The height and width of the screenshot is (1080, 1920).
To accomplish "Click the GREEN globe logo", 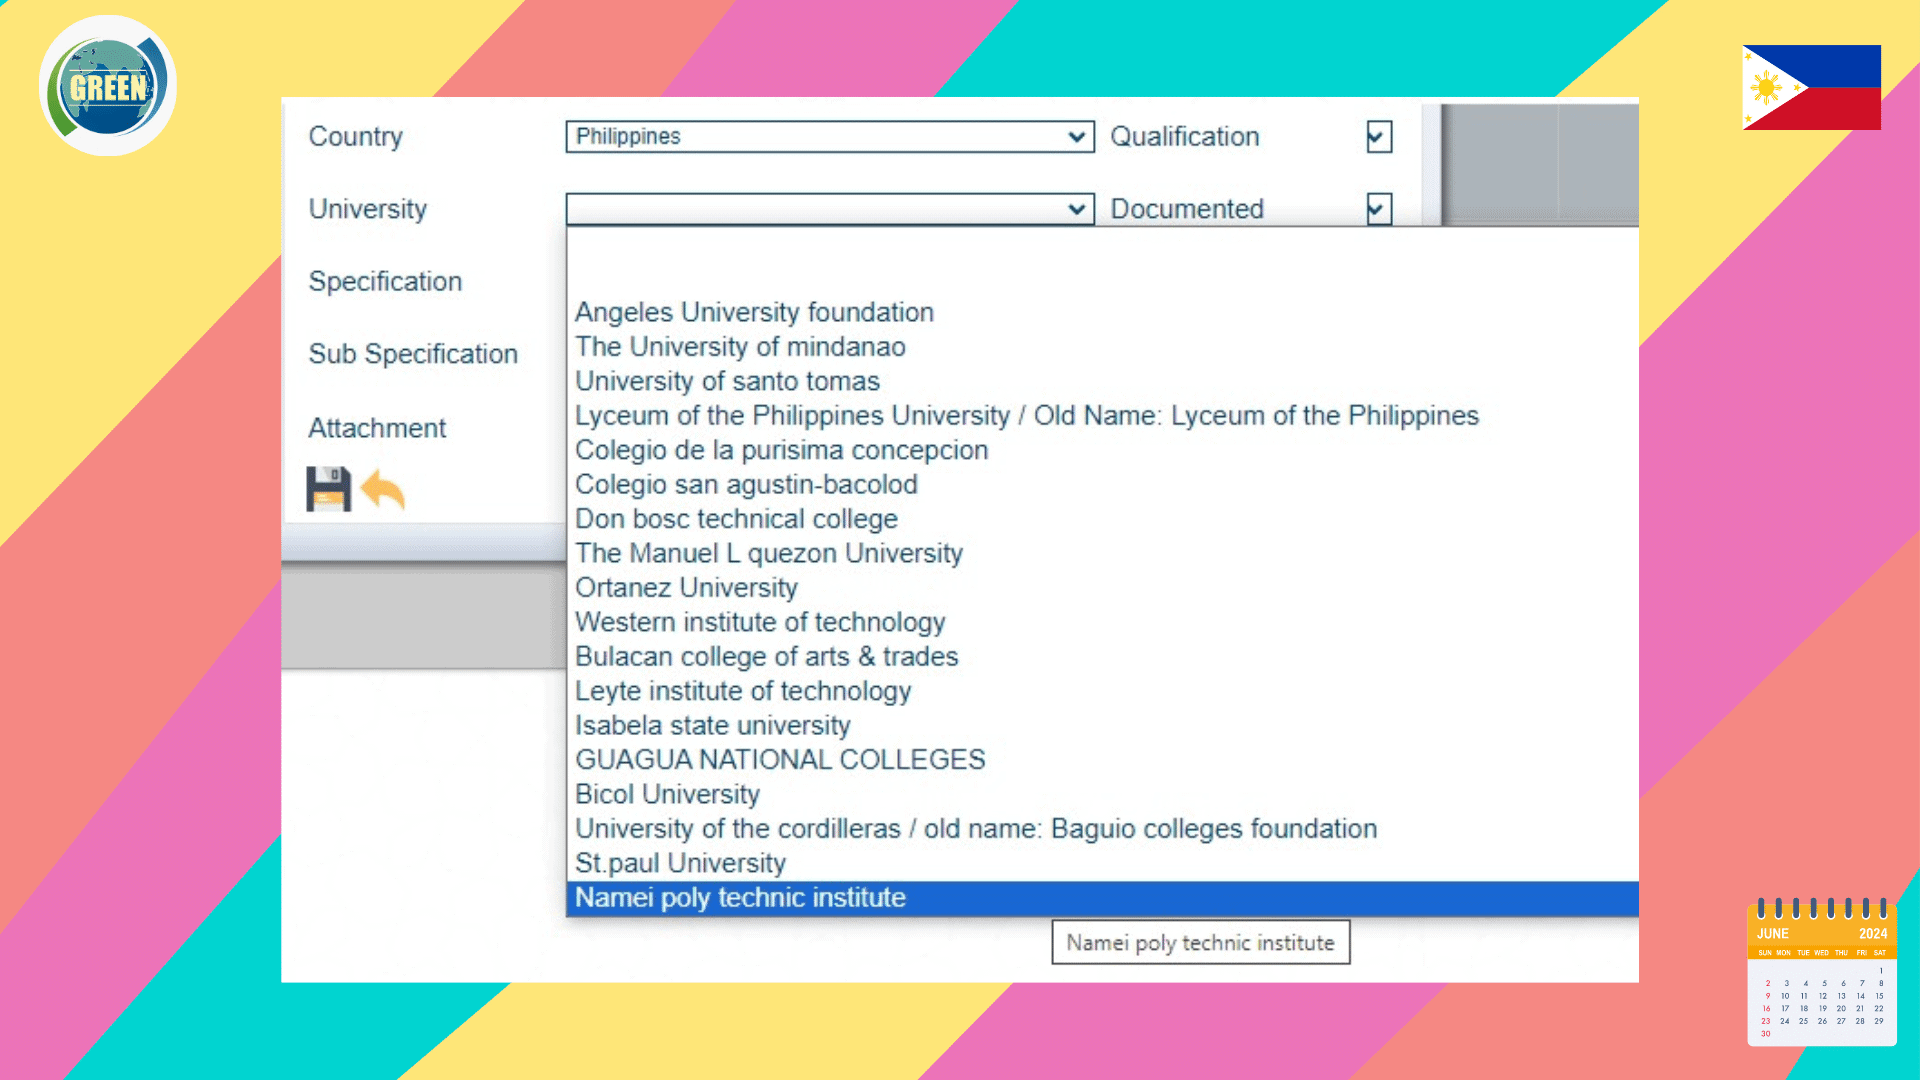I will coord(107,85).
